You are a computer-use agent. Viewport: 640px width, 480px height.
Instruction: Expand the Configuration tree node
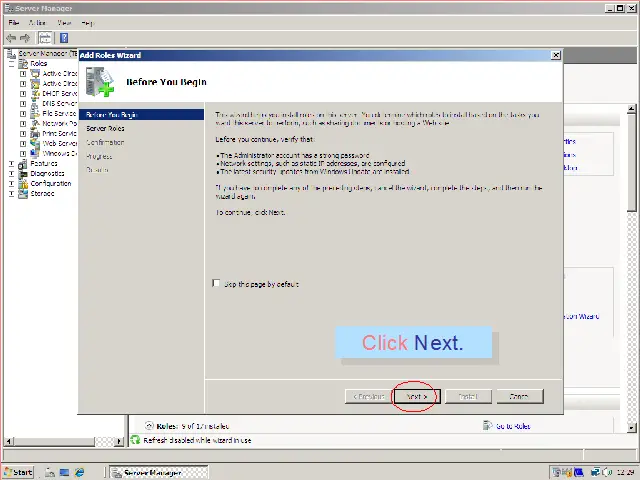11,184
